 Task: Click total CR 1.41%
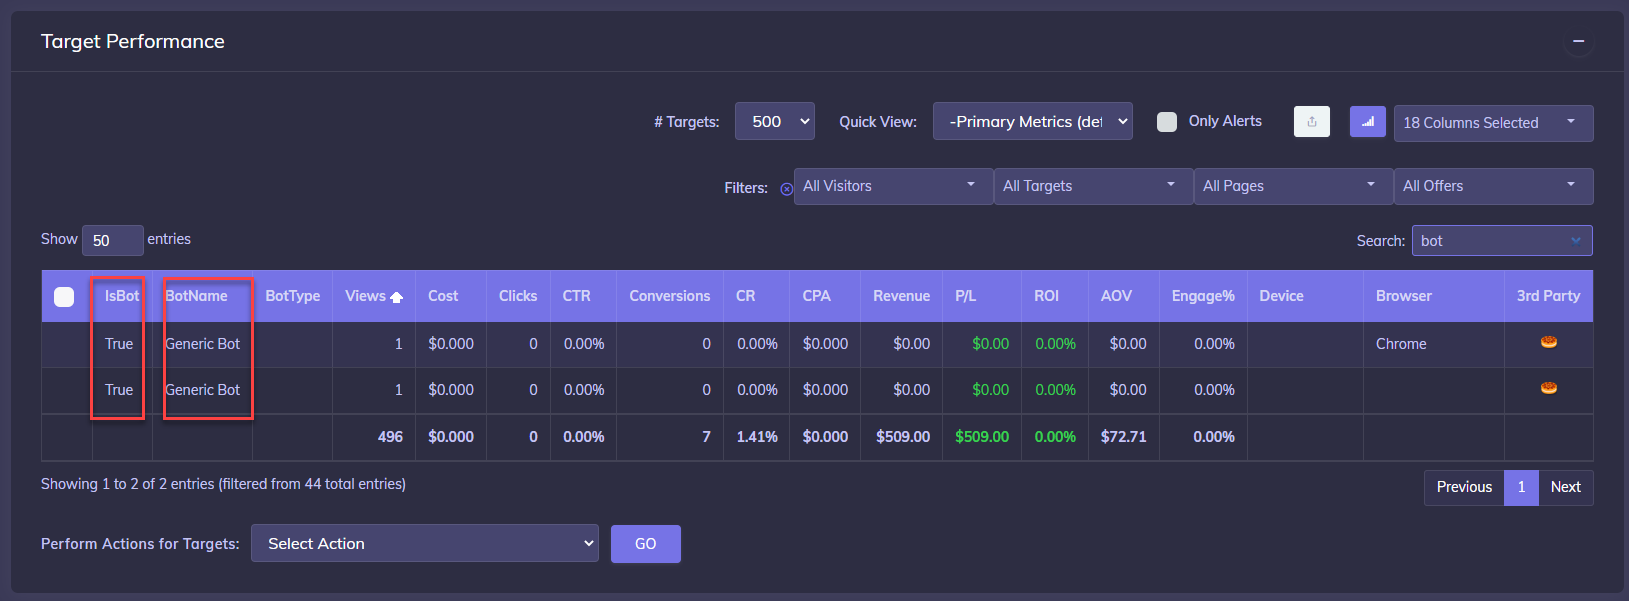pos(757,437)
